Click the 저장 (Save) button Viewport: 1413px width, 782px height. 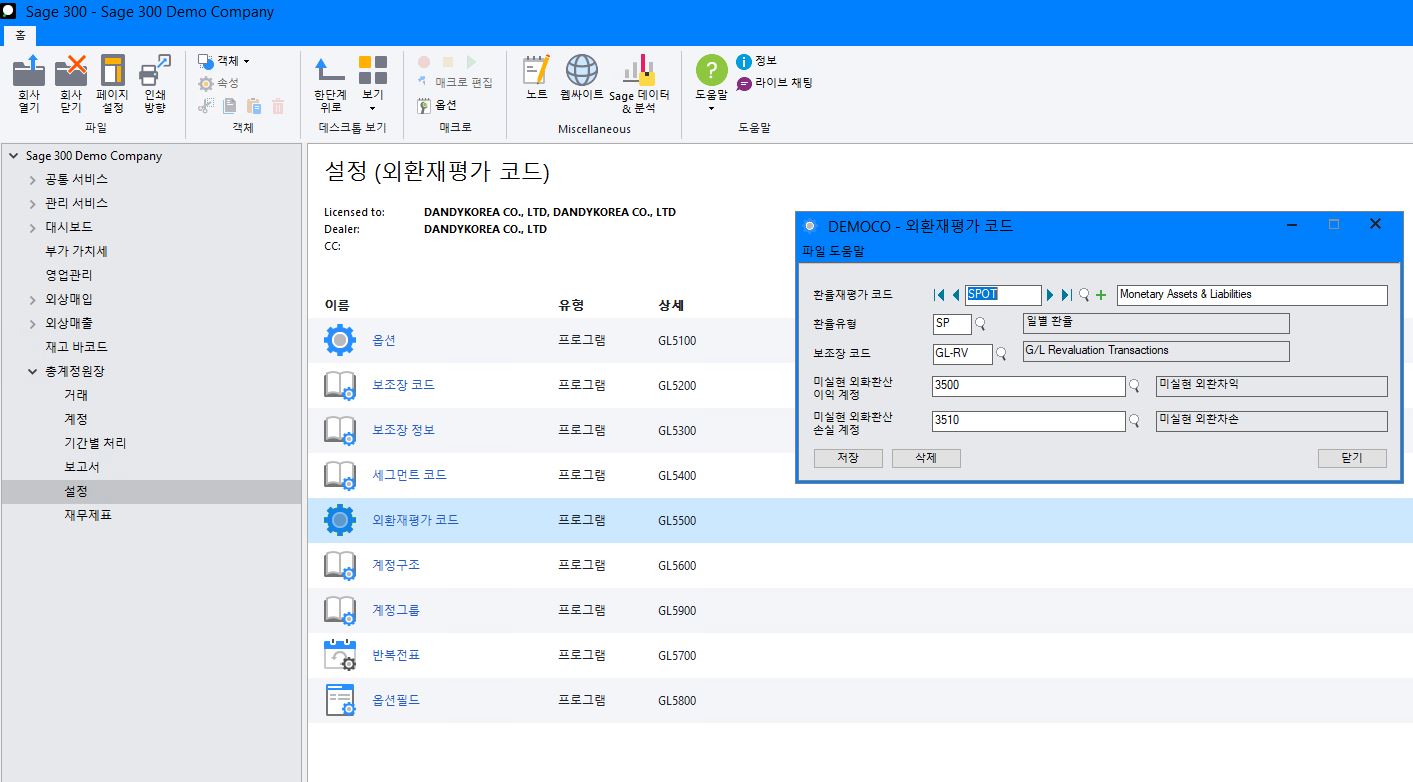(x=848, y=458)
